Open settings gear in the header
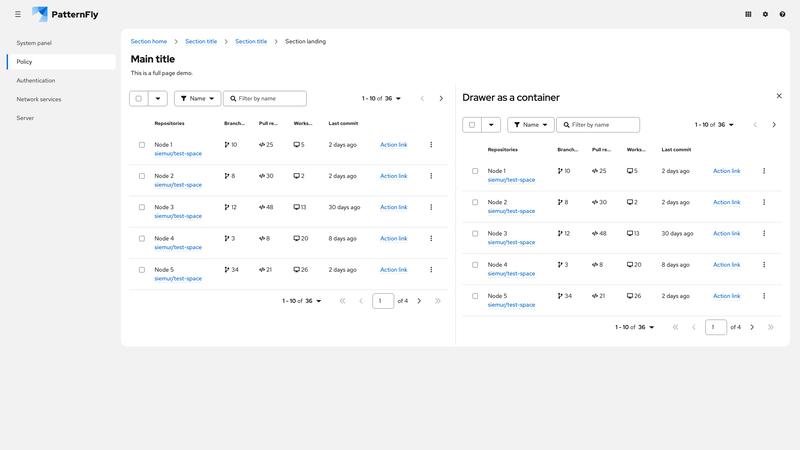 (765, 14)
